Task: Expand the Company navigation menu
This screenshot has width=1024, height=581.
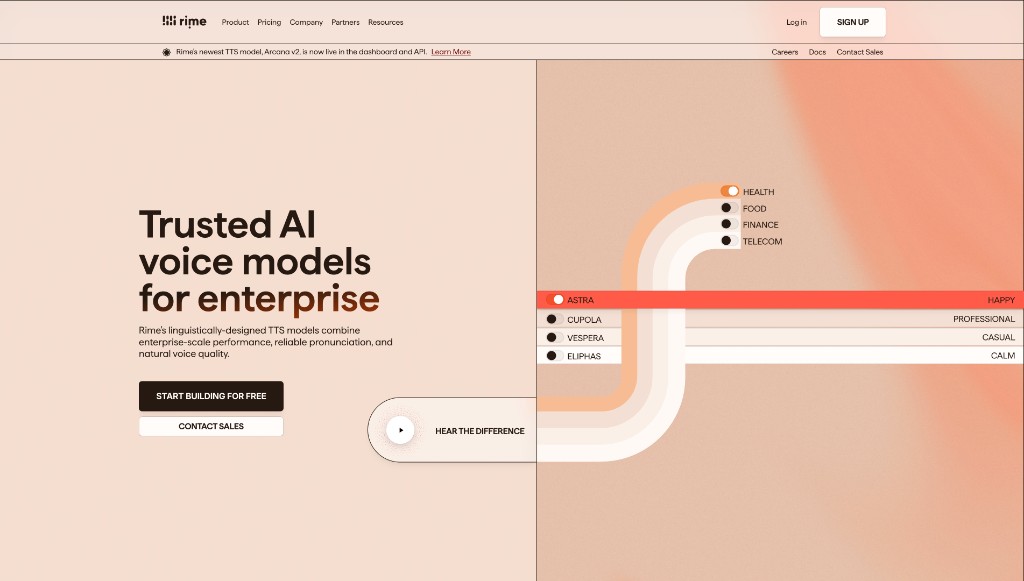Action: click(306, 22)
